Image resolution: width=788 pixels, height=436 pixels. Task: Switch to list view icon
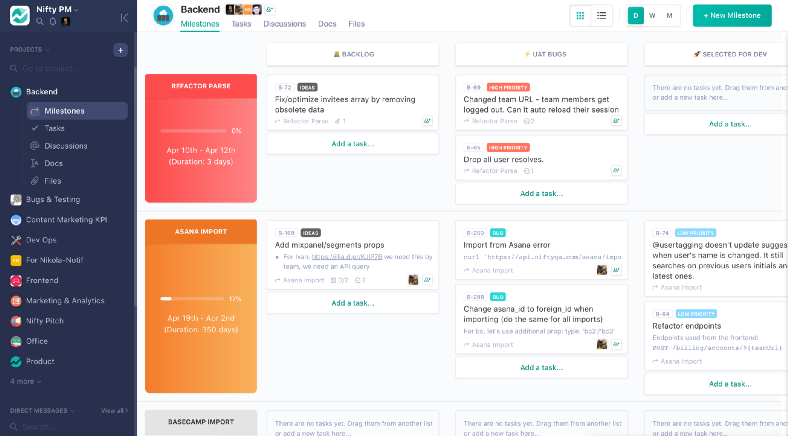[x=601, y=16]
